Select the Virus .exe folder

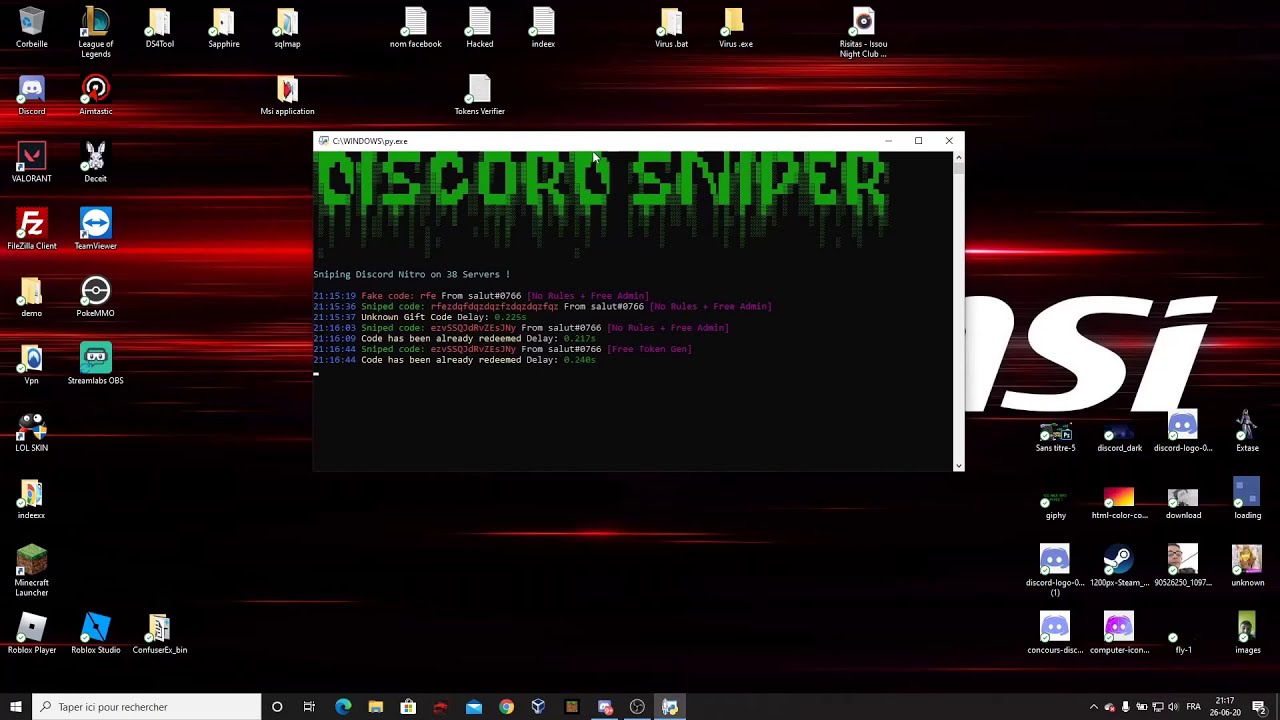point(735,27)
